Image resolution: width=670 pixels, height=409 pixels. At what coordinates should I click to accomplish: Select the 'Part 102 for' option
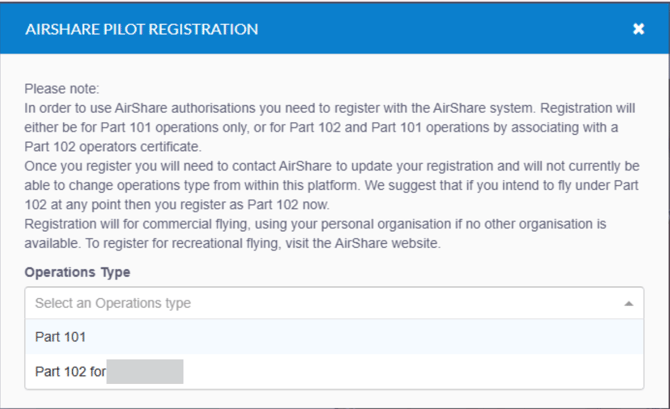70,372
